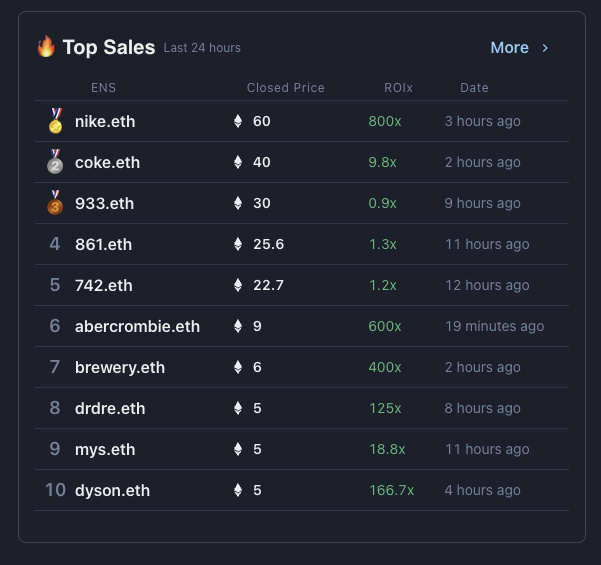
Task: Click the rank number 4
Action: pos(55,244)
